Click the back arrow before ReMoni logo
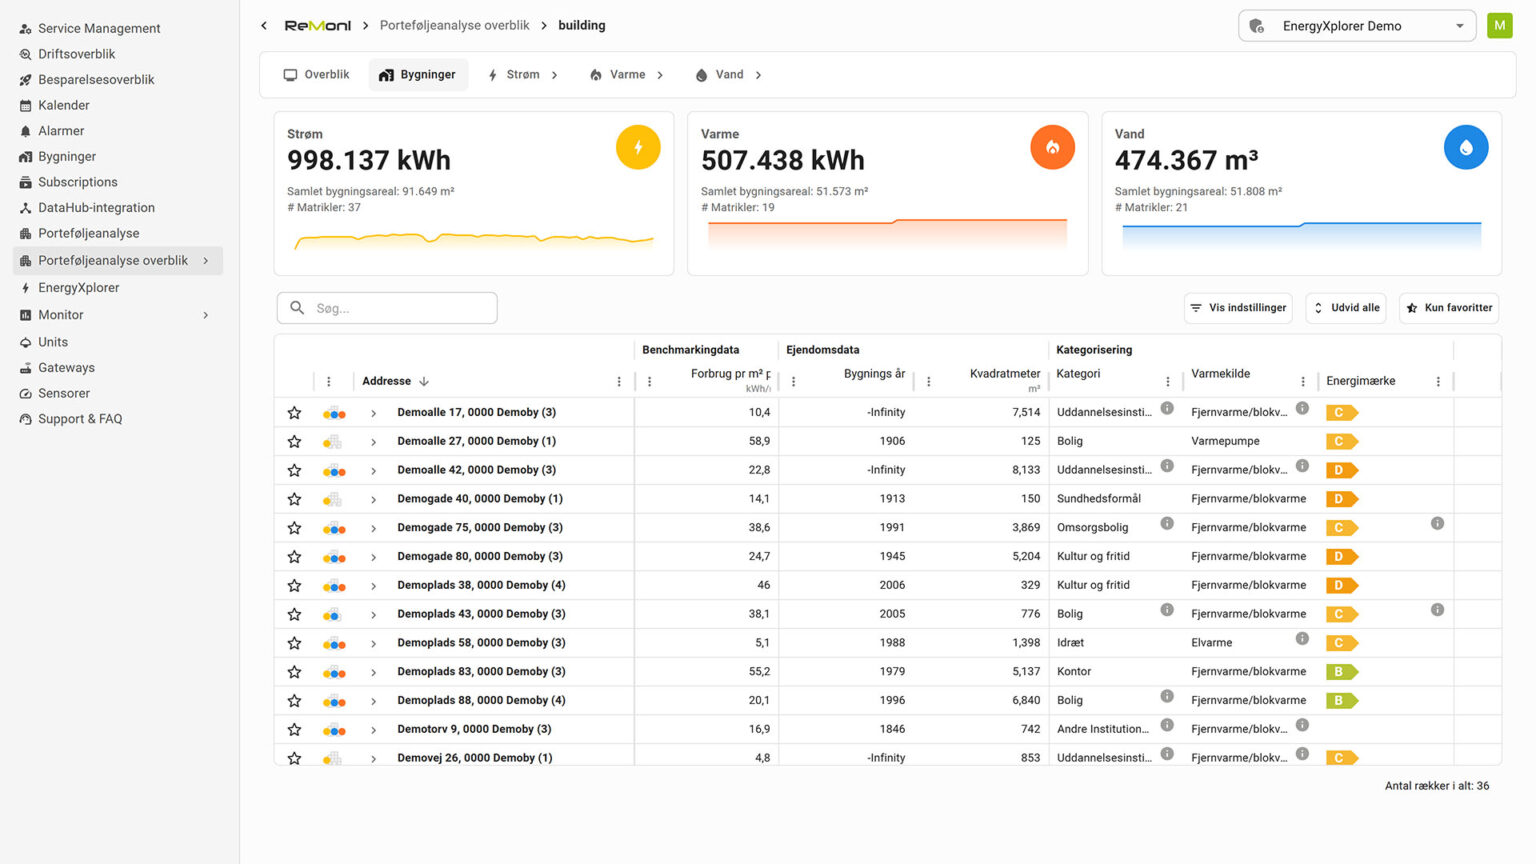The image size is (1536, 864). pos(264,26)
